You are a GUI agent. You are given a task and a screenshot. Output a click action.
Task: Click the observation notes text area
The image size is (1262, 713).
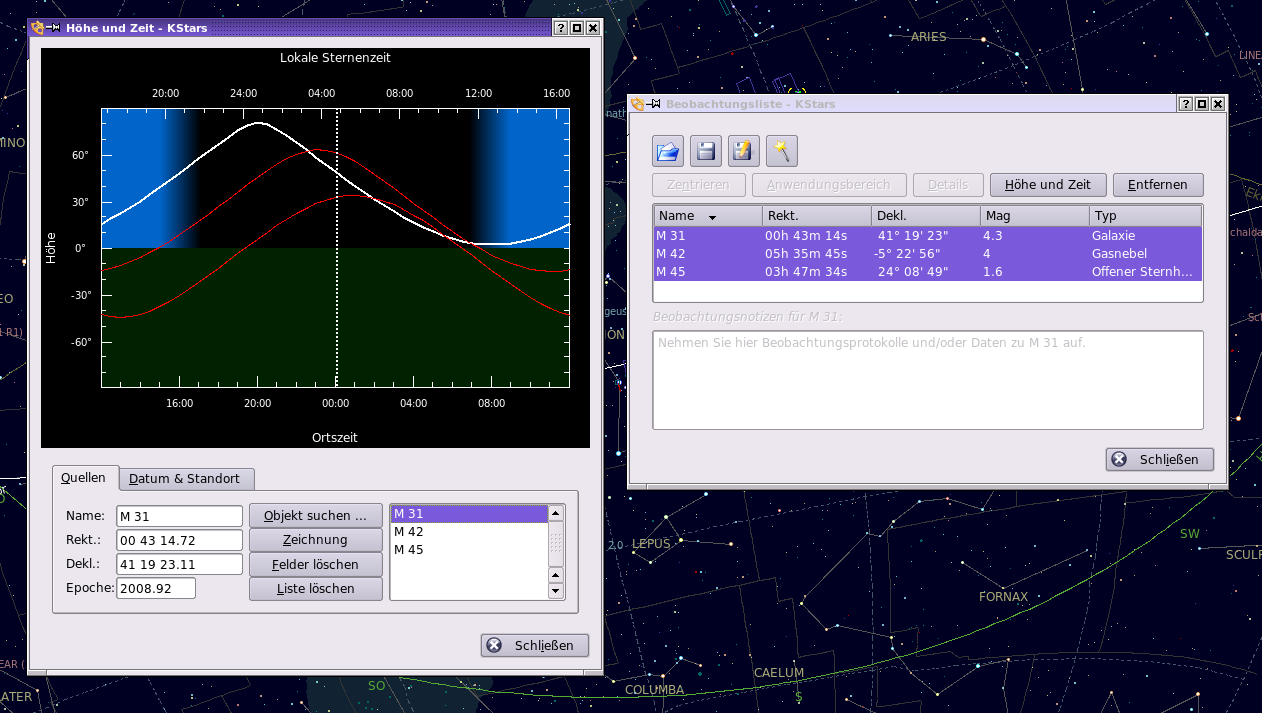pyautogui.click(x=927, y=380)
